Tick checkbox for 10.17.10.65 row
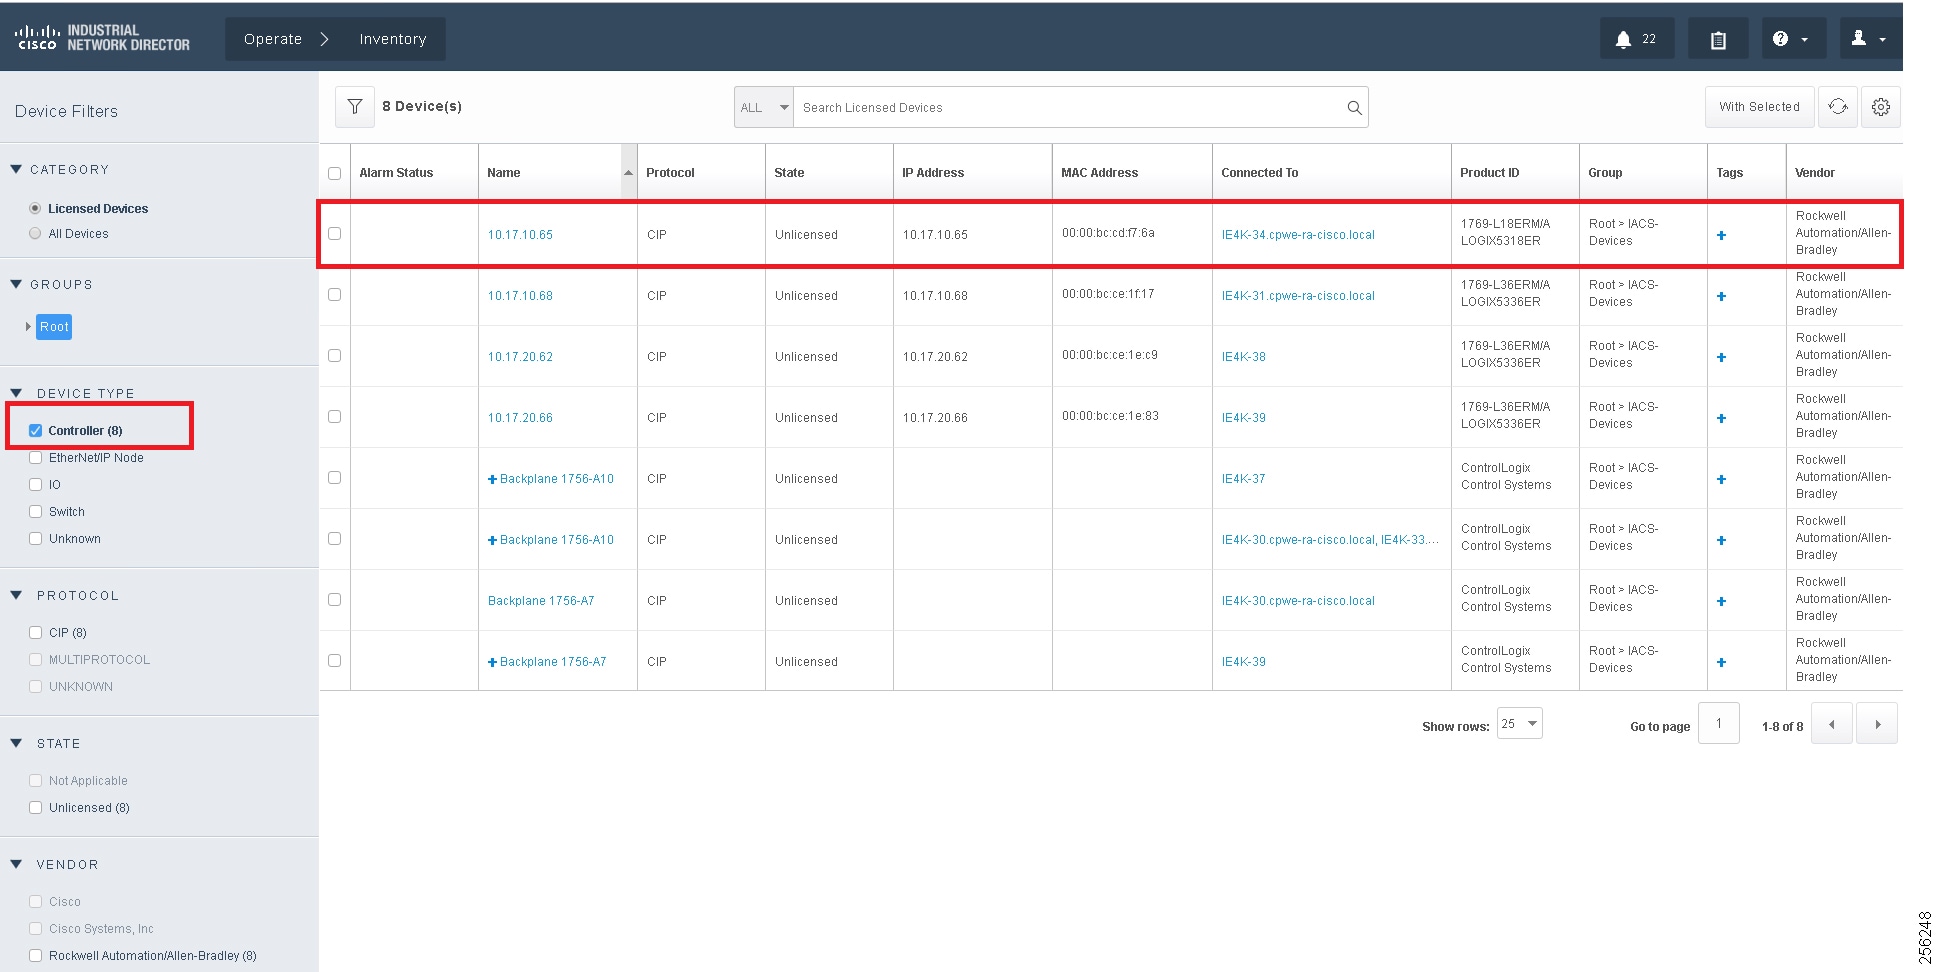 pyautogui.click(x=334, y=233)
